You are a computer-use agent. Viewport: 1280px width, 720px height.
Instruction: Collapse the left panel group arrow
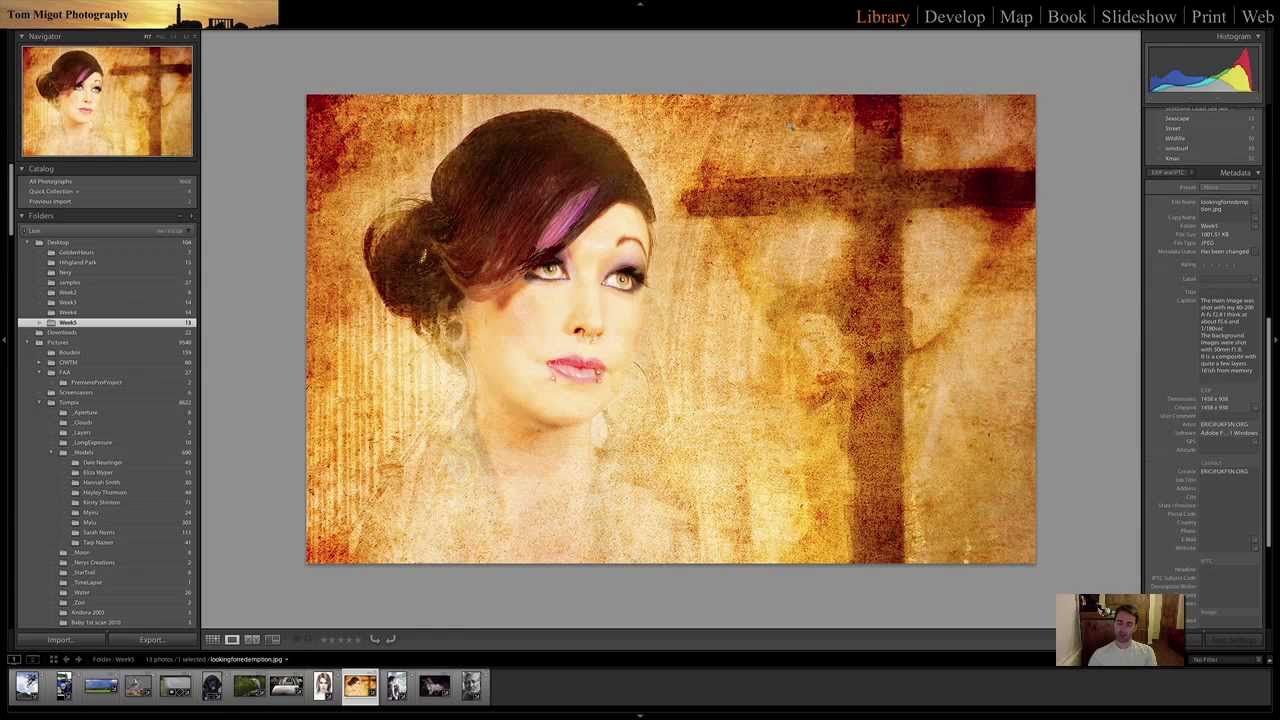4,340
